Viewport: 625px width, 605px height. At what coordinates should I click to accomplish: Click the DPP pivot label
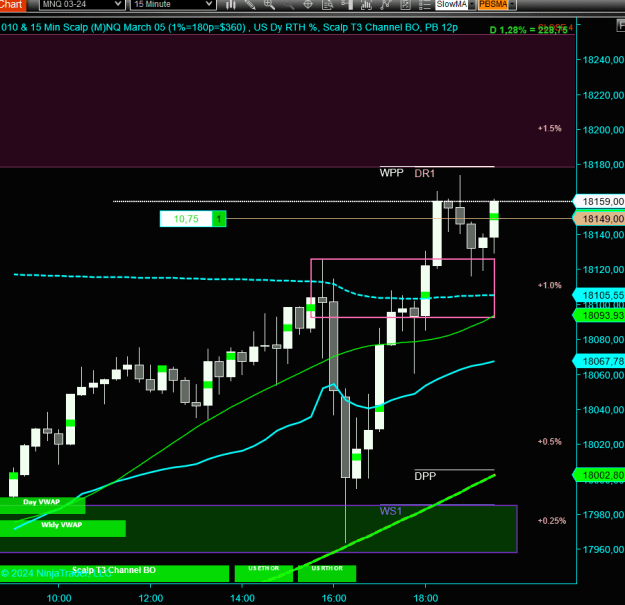pyautogui.click(x=425, y=476)
